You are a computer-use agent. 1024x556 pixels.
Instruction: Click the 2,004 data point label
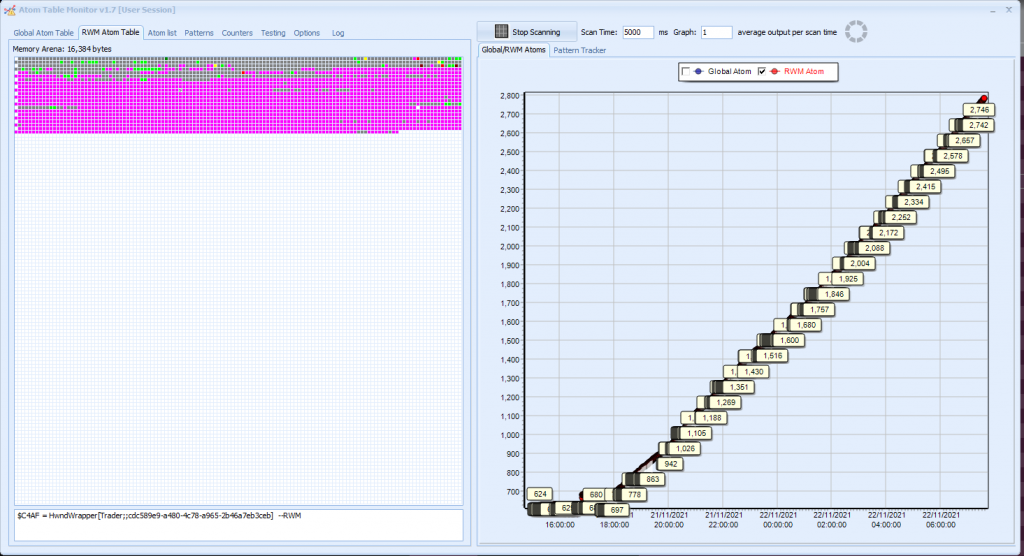(859, 263)
